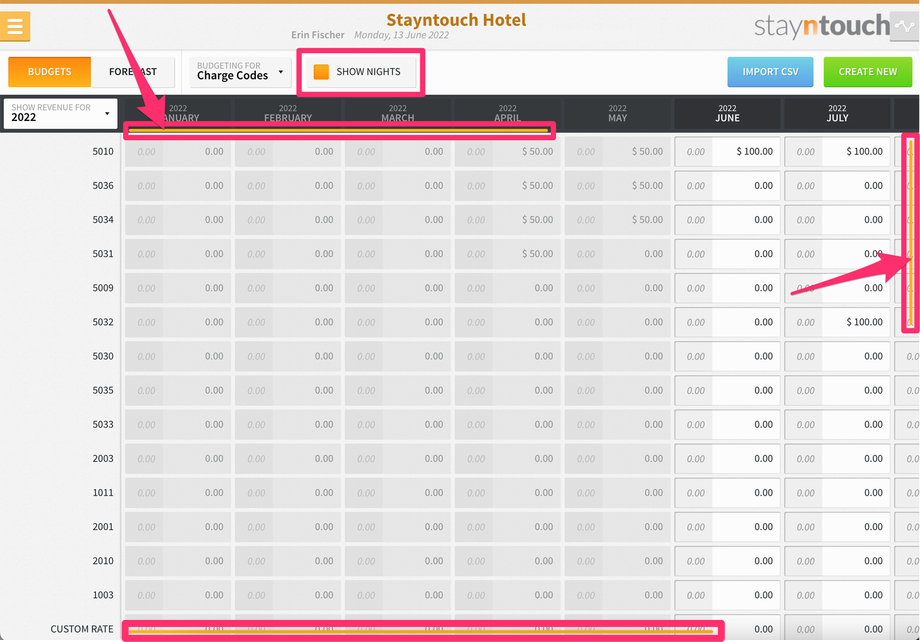Open the hamburger main menu
This screenshot has width=920, height=642.
pyautogui.click(x=15, y=26)
